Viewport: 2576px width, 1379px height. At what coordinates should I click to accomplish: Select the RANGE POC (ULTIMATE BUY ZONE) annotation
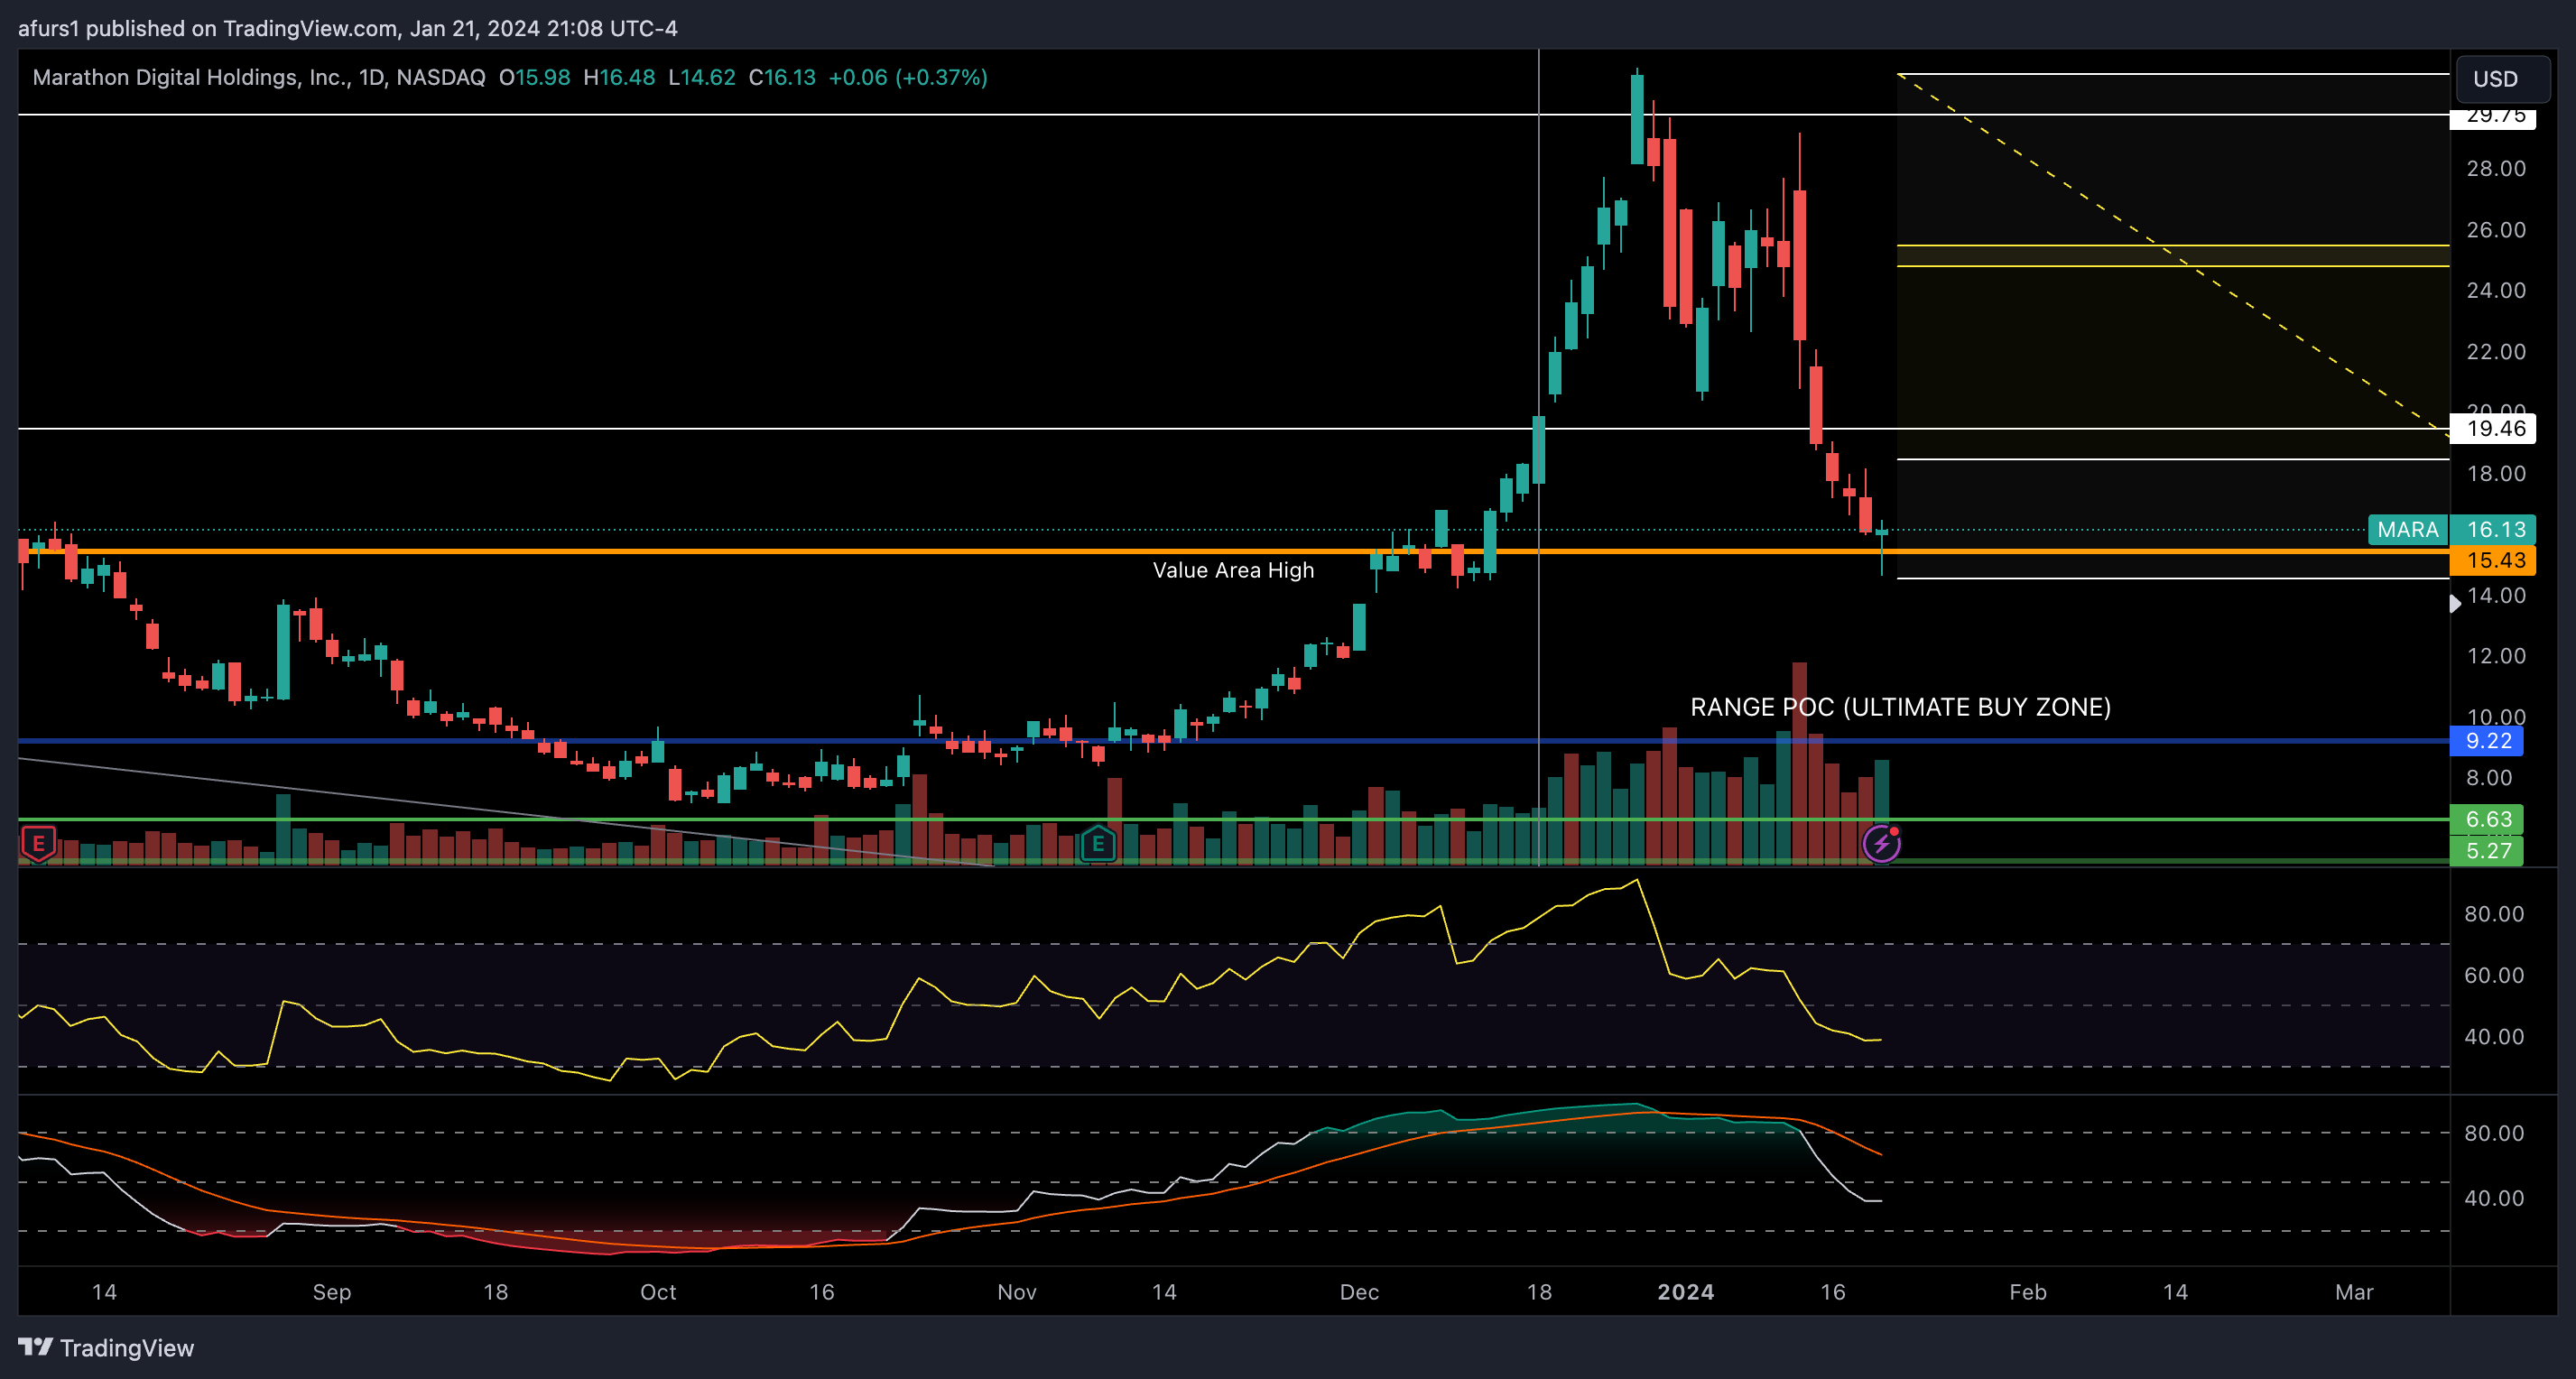point(1900,707)
